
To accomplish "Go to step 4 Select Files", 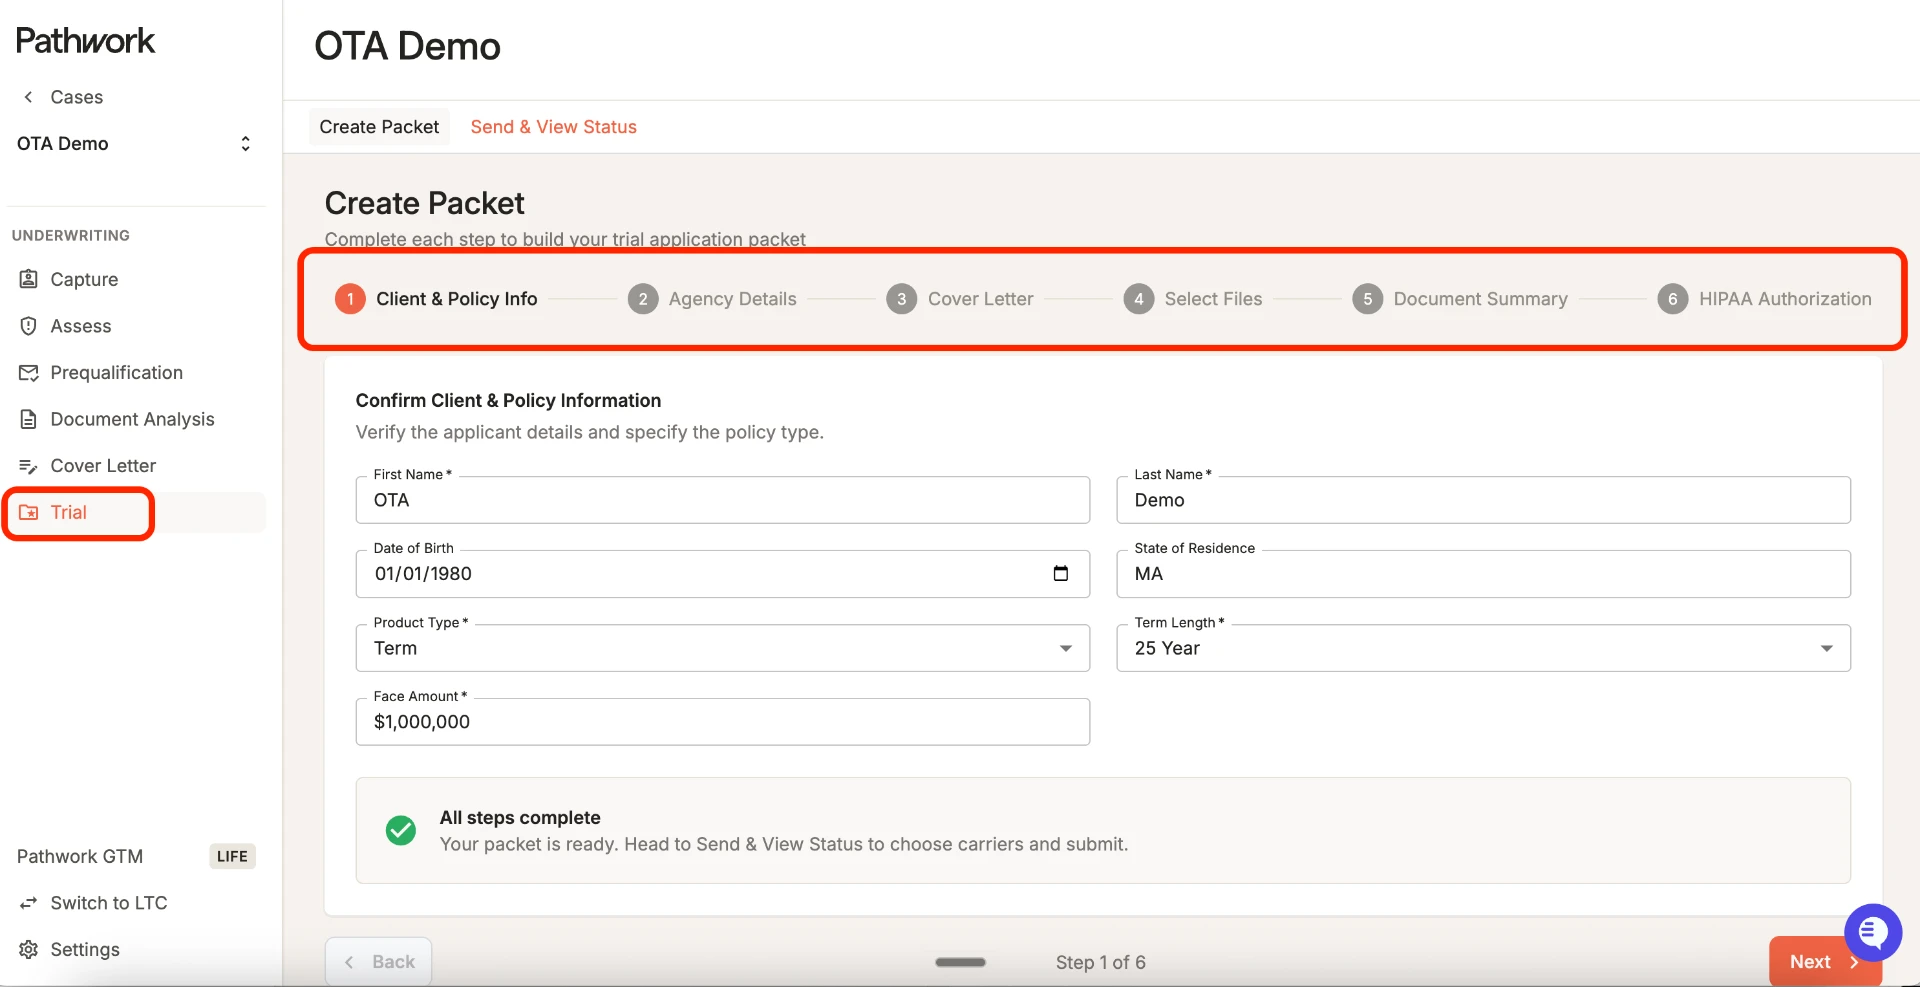I will (1193, 299).
